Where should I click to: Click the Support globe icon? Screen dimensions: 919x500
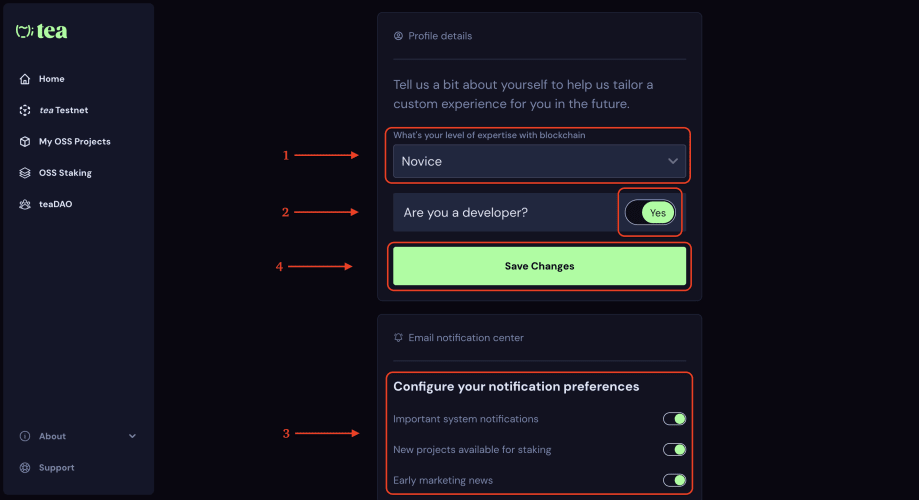tap(25, 468)
